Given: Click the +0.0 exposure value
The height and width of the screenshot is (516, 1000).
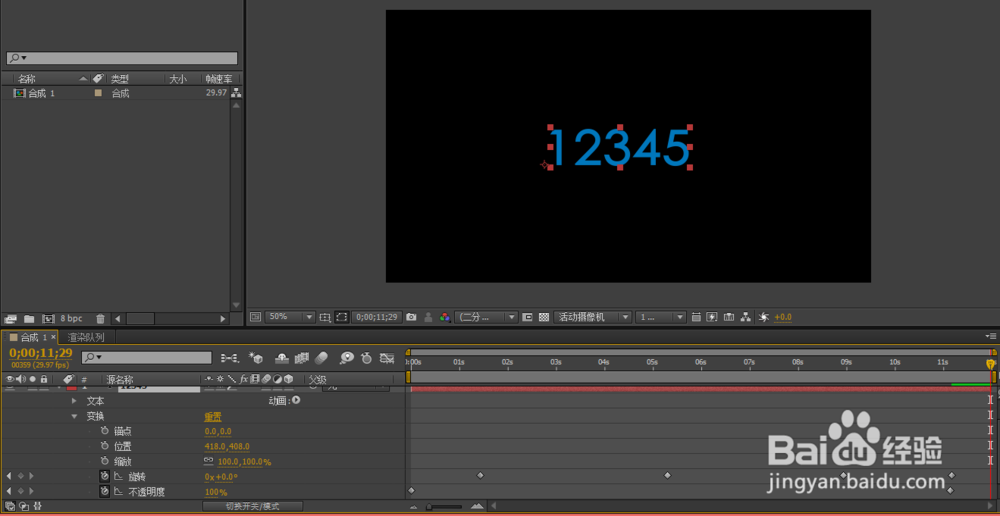Looking at the screenshot, I should pyautogui.click(x=783, y=317).
